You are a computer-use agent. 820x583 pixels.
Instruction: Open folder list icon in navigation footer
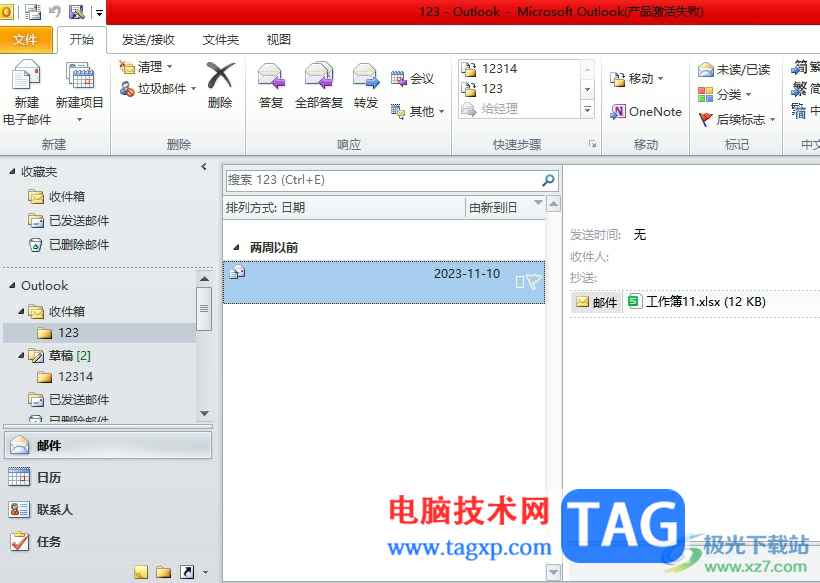[164, 572]
